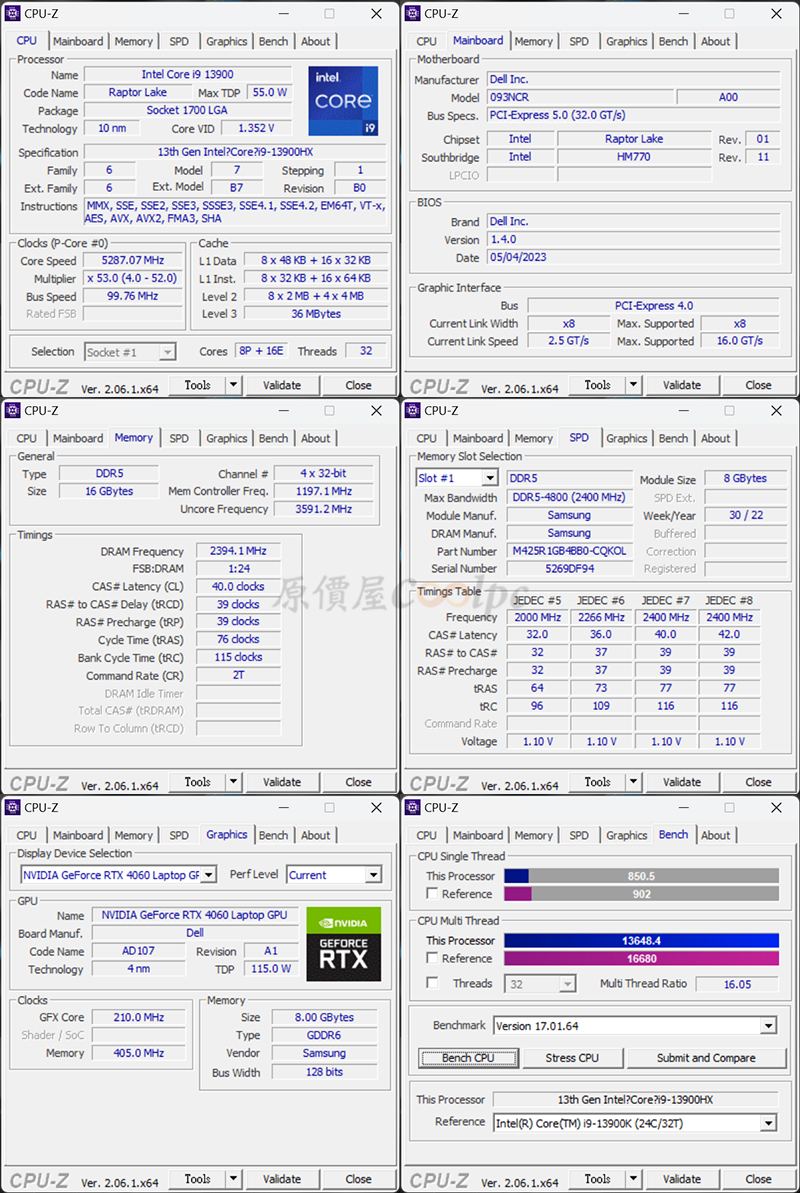Select the About tab in the Graphics tab window
This screenshot has width=800, height=1193.
point(315,835)
